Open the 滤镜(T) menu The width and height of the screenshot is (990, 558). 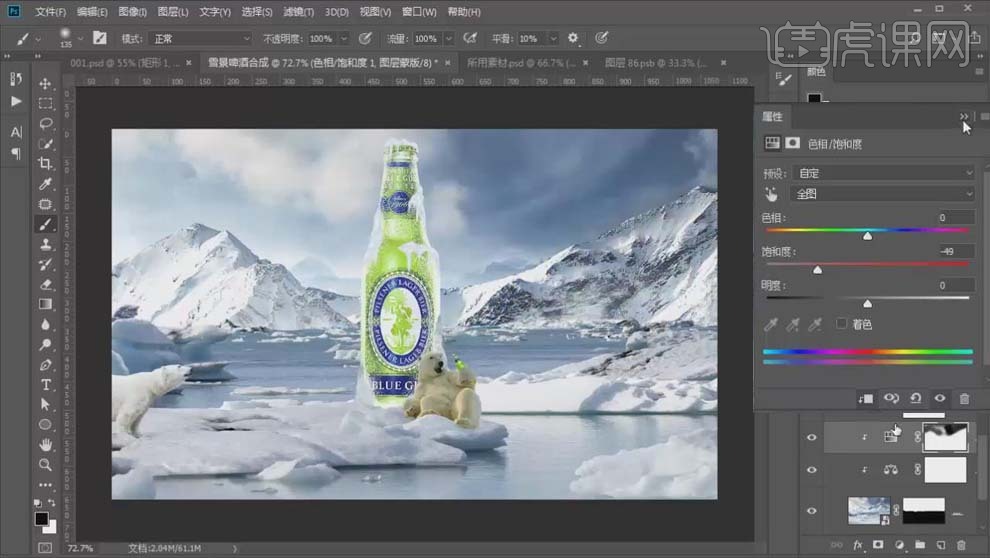tap(297, 12)
